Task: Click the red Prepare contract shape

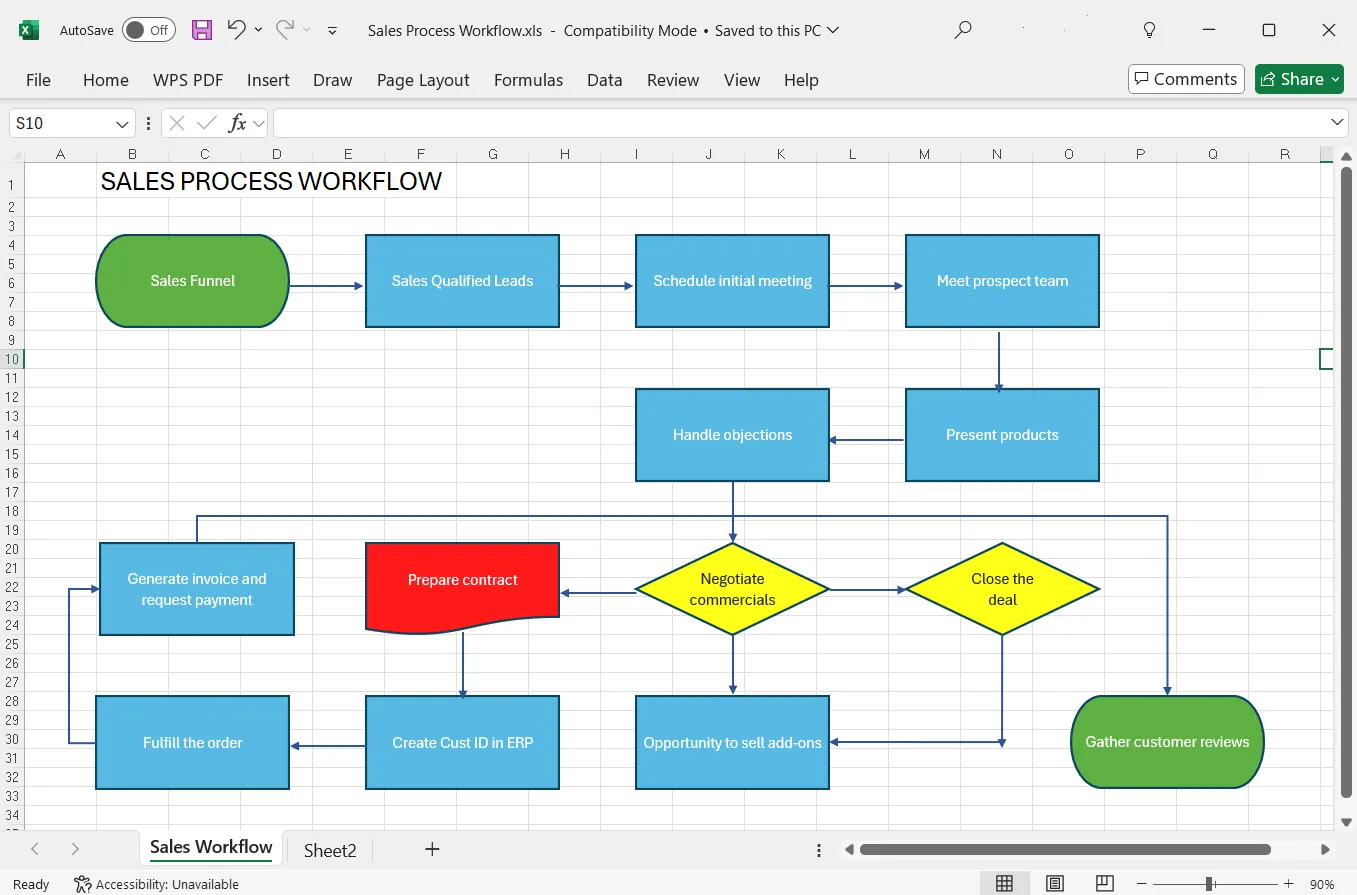Action: (x=462, y=586)
